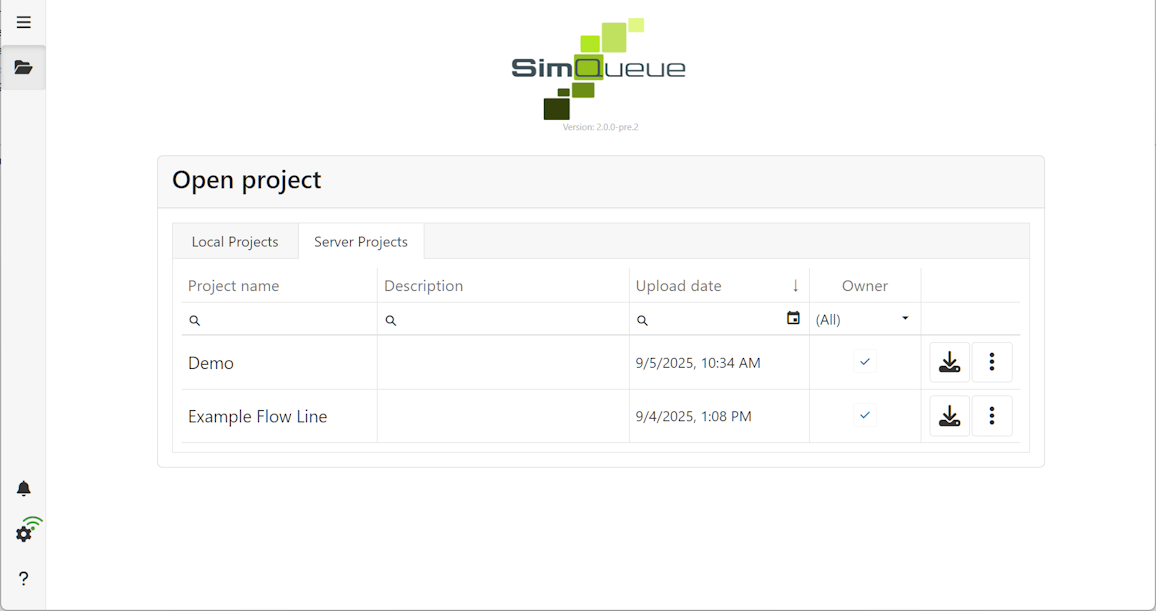Screen dimensions: 1156x611
Task: Select the Server Projects tab
Action: coord(361,241)
